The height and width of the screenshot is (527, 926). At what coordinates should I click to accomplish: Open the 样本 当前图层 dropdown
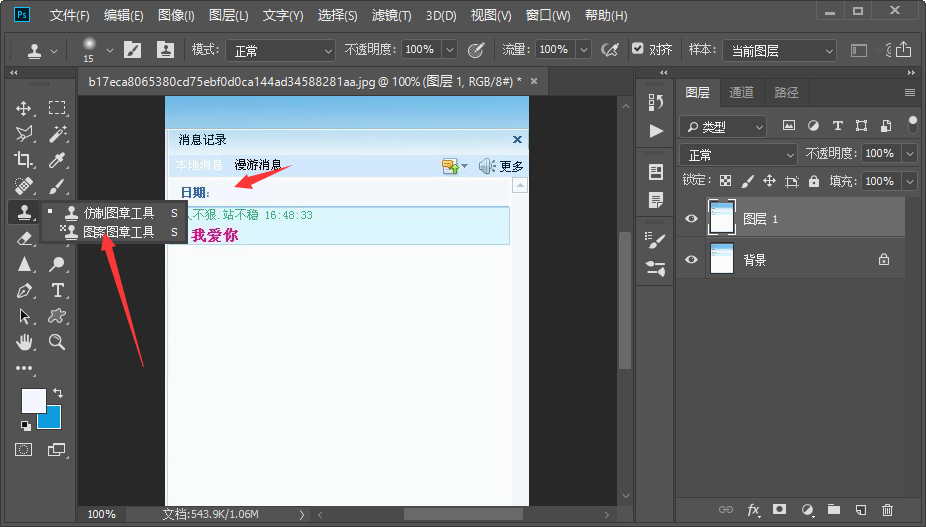pyautogui.click(x=780, y=51)
